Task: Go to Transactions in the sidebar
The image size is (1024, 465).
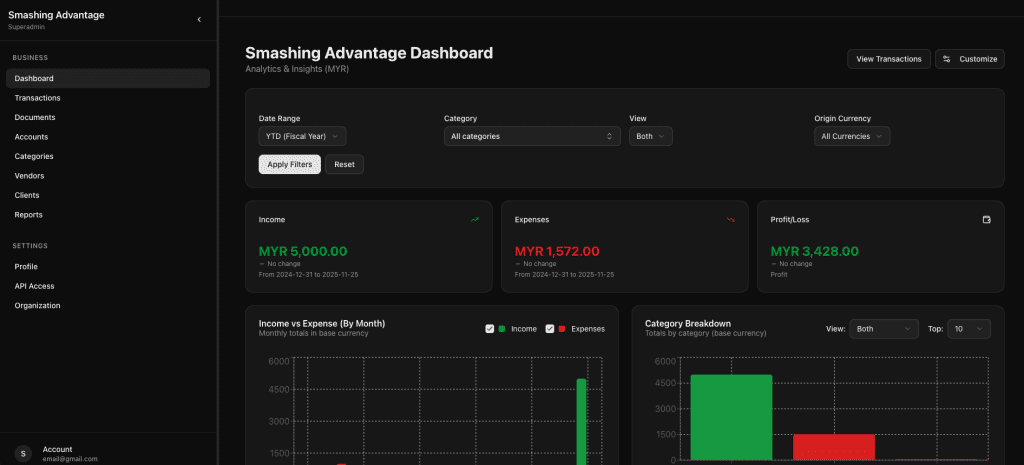Action: point(108,98)
